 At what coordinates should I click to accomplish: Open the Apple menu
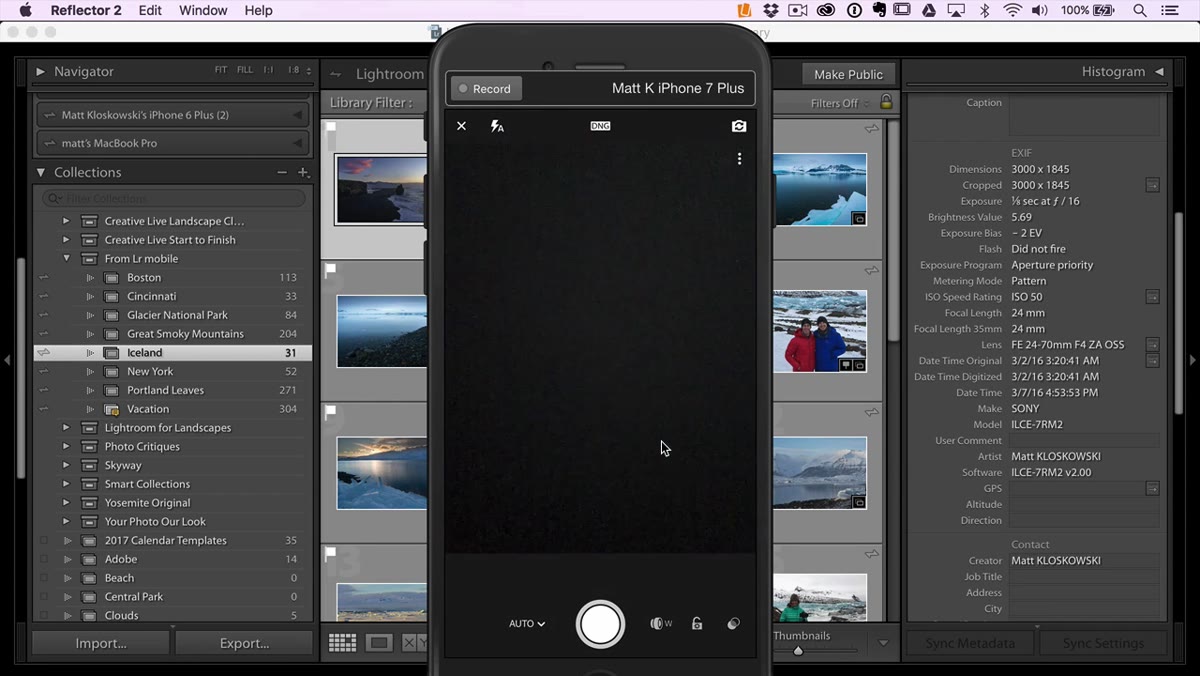coord(25,10)
